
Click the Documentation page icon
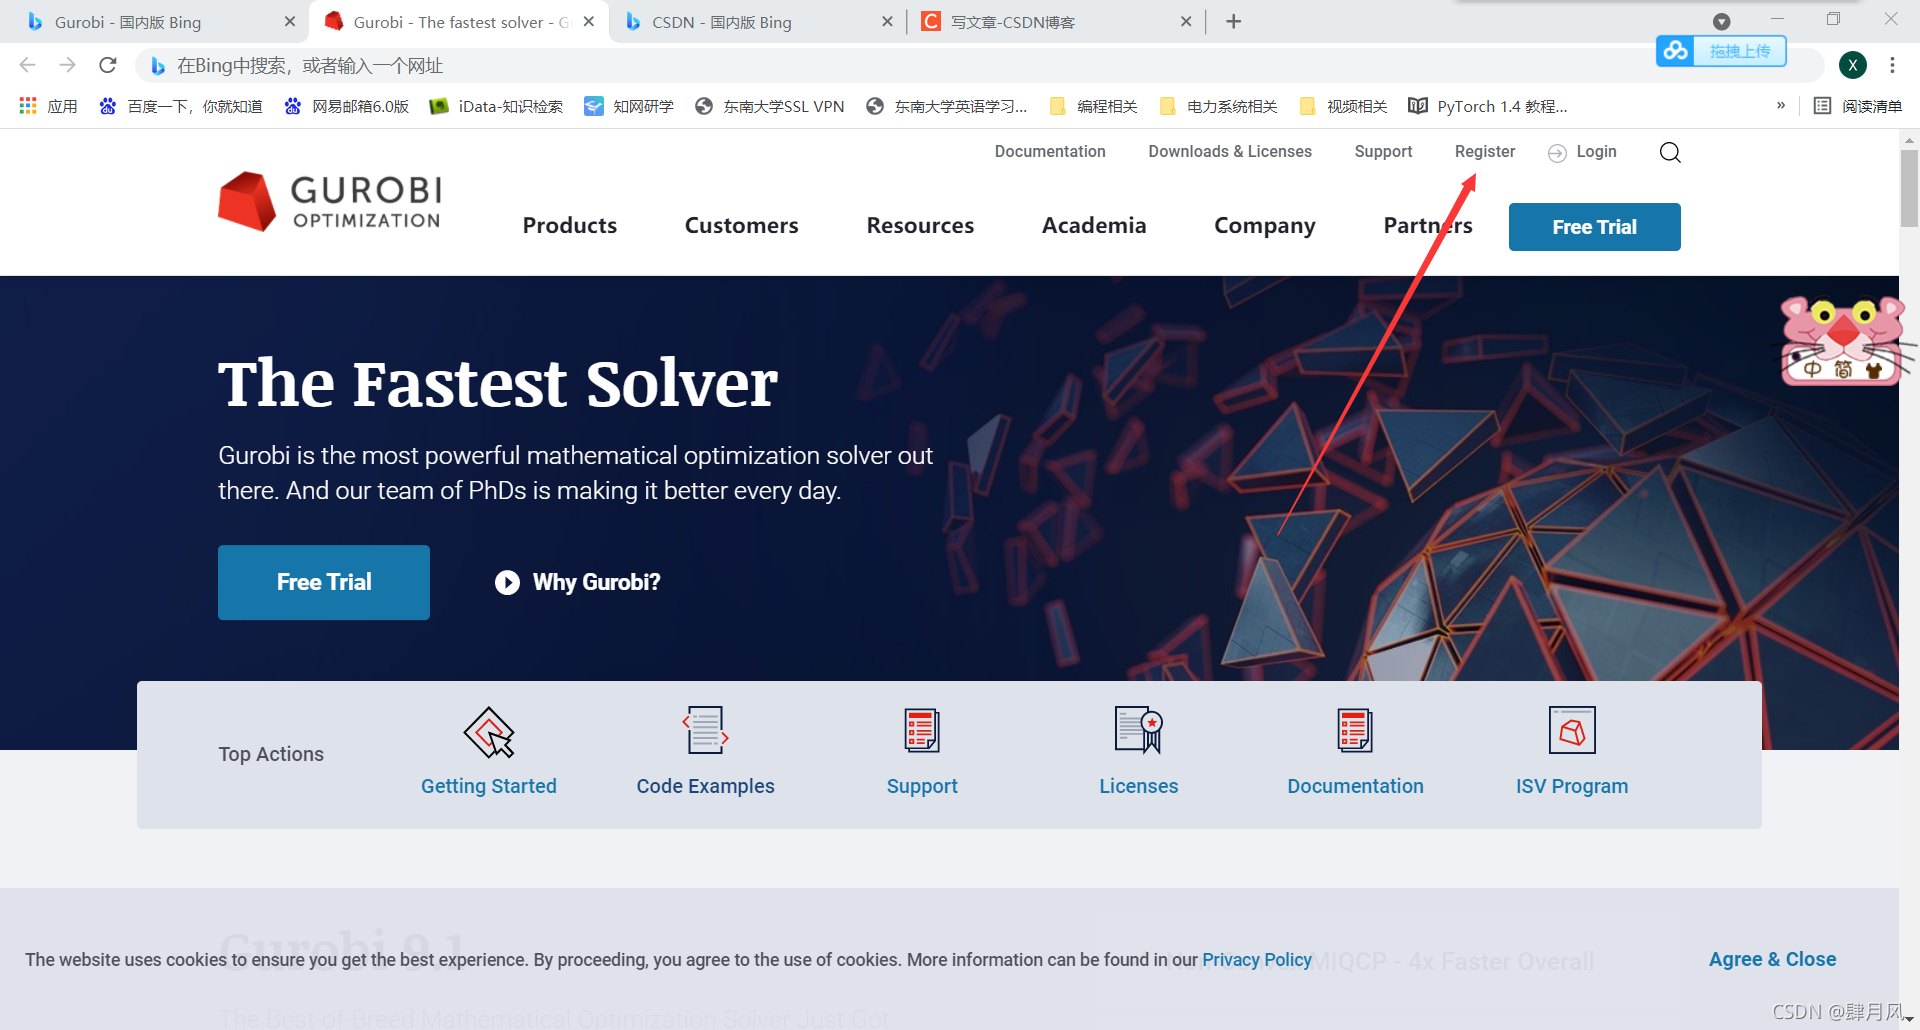pyautogui.click(x=1355, y=730)
